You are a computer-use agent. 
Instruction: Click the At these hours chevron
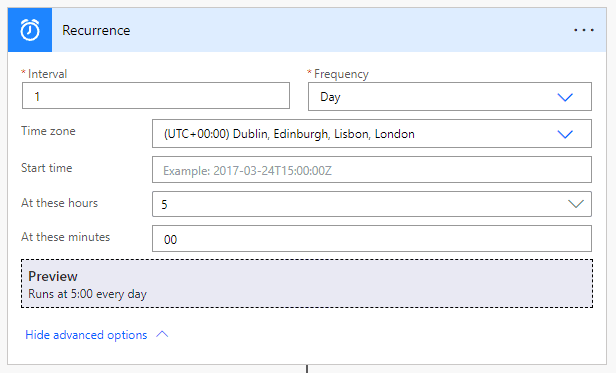[576, 204]
